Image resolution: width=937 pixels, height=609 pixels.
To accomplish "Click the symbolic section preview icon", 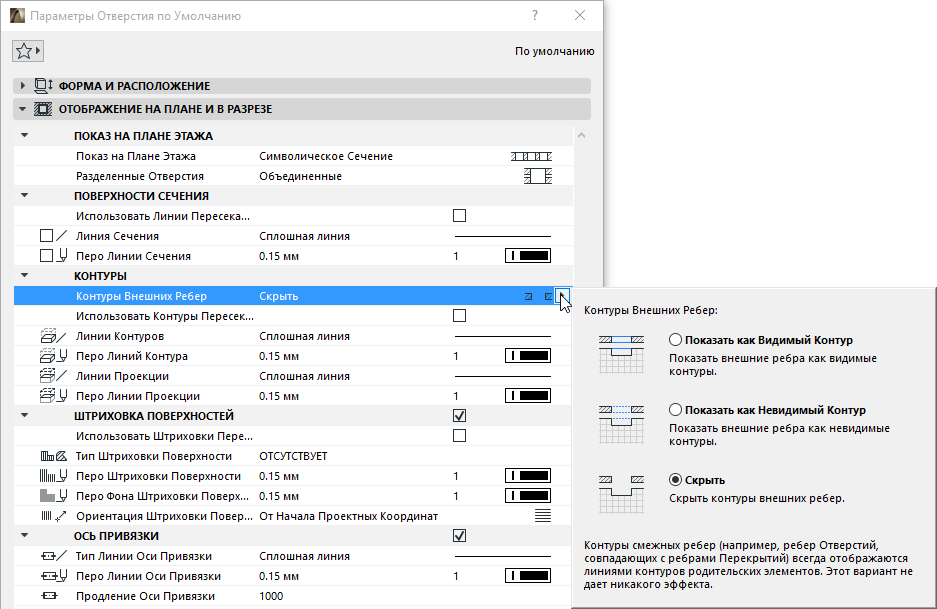I will [531, 157].
